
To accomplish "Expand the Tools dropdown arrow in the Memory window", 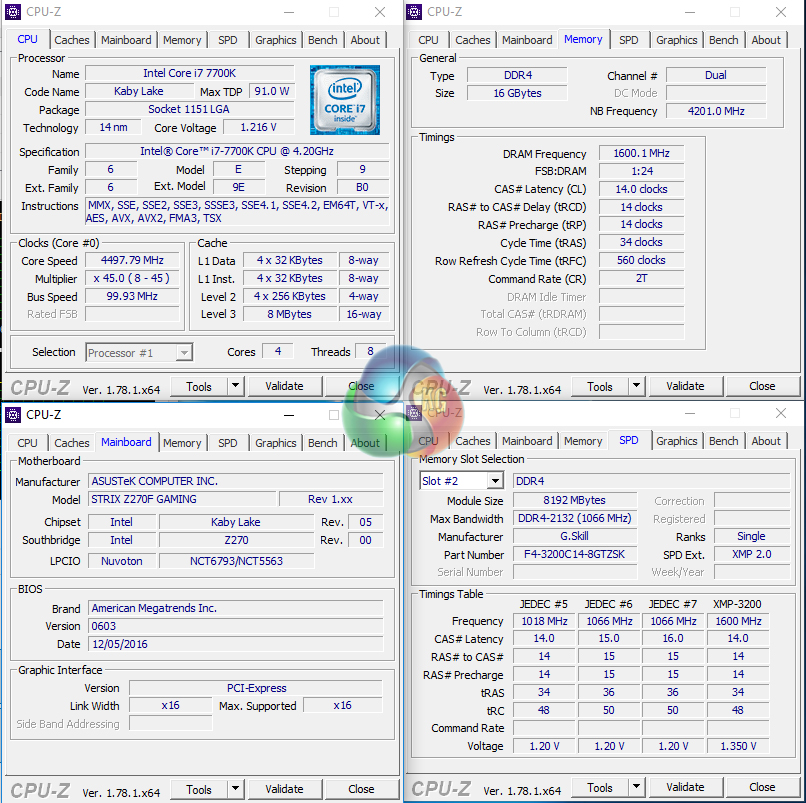I will pos(636,386).
